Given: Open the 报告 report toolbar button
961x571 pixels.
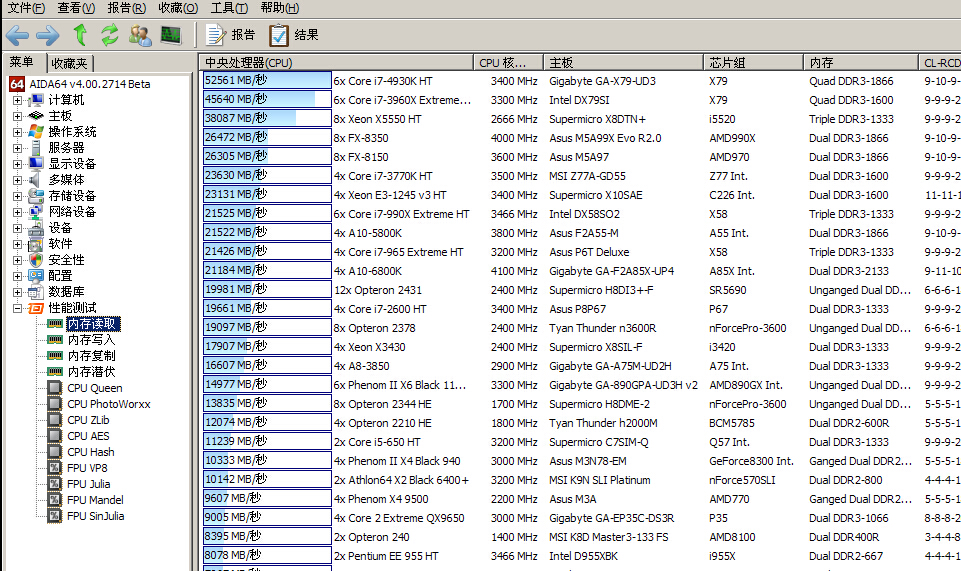Looking at the screenshot, I should (x=230, y=35).
